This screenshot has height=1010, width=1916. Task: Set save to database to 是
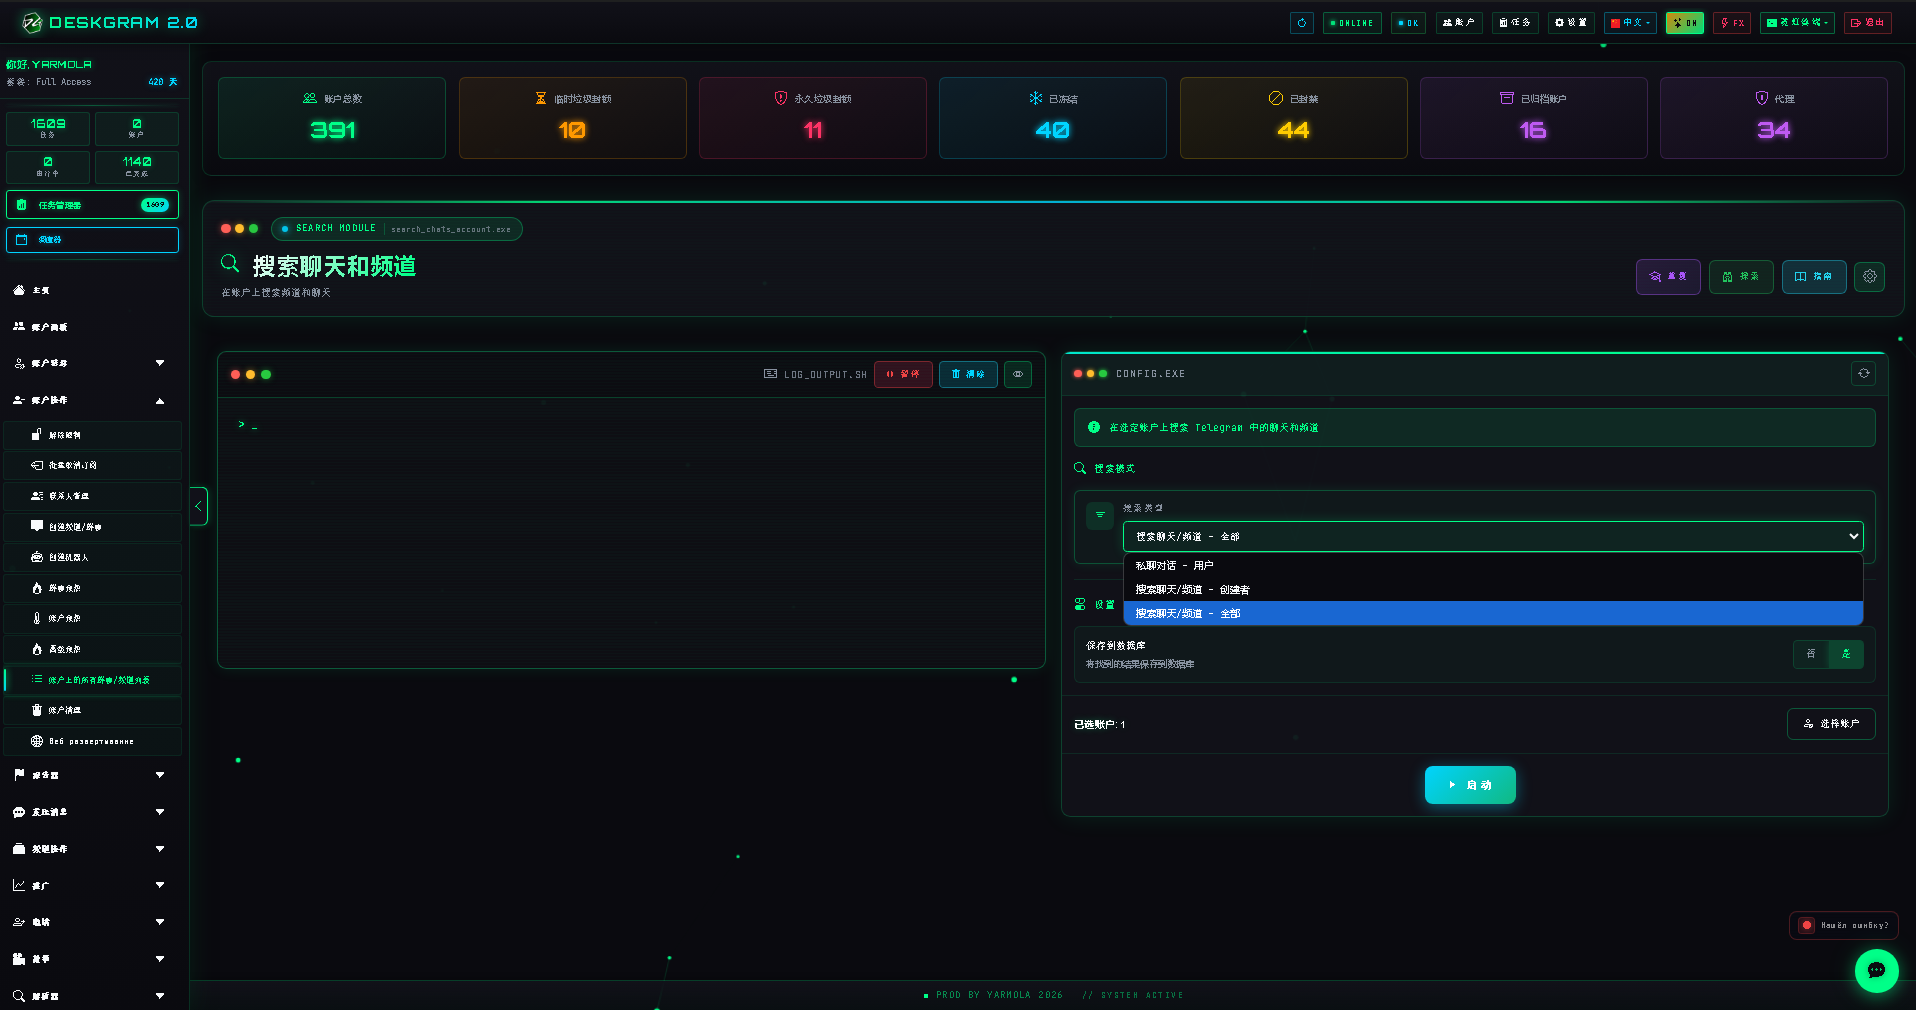click(x=1846, y=654)
